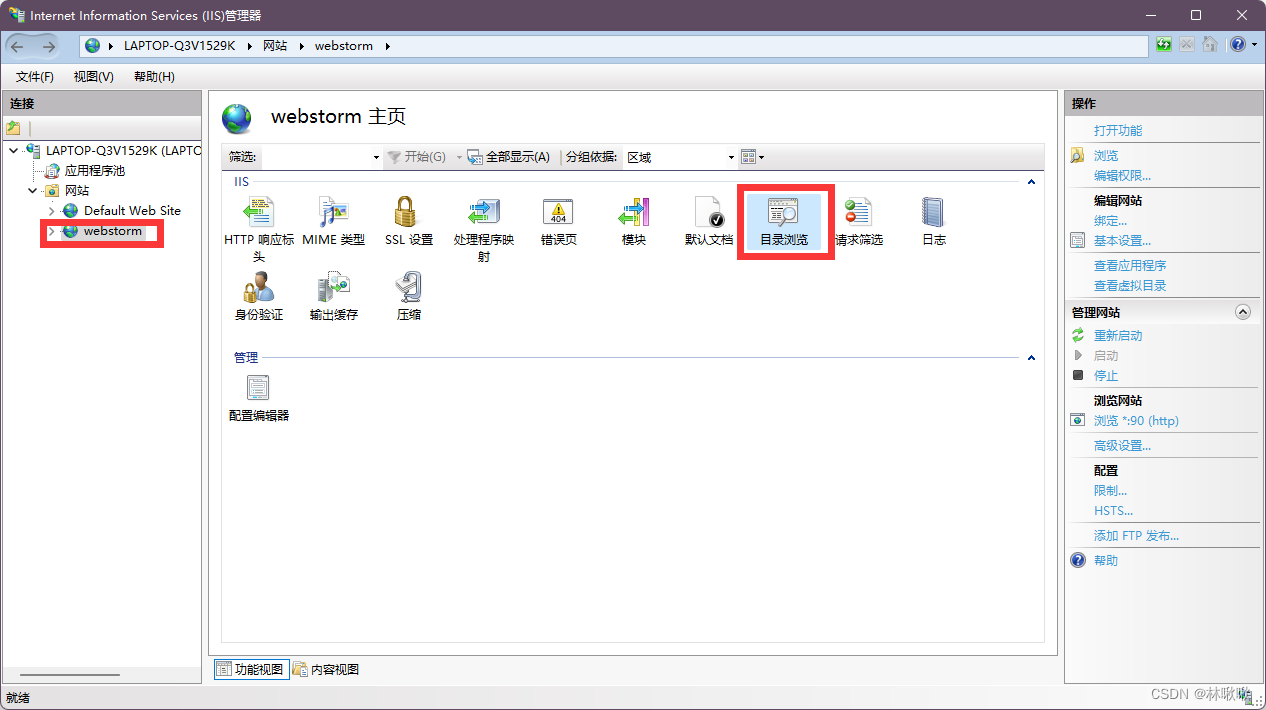Click the create connection icon in 连接 panel
Image resolution: width=1266 pixels, height=710 pixels.
pos(13,128)
